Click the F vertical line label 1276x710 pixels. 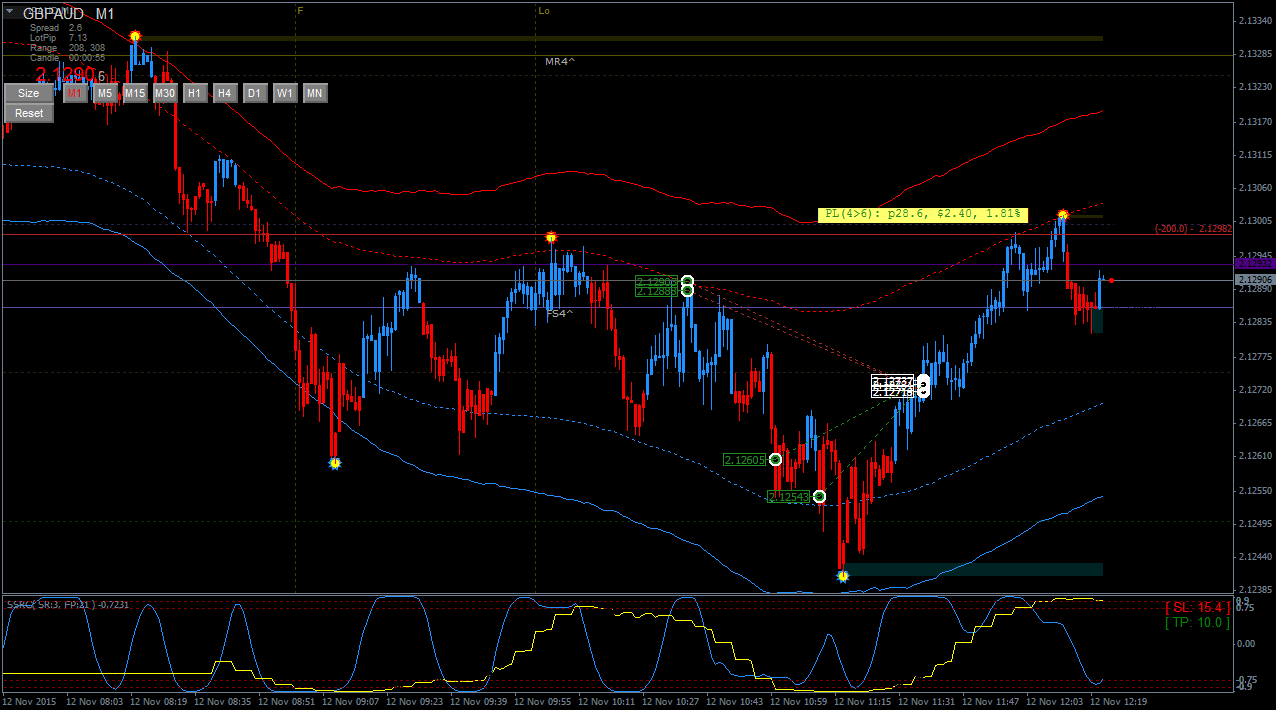(300, 10)
